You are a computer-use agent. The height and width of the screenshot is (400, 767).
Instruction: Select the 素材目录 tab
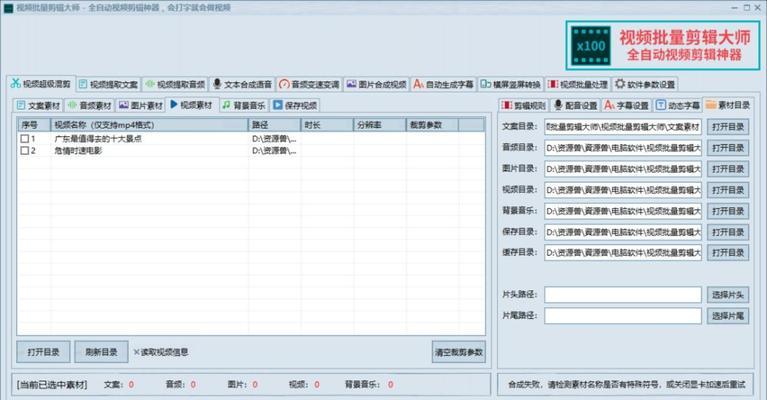point(729,105)
